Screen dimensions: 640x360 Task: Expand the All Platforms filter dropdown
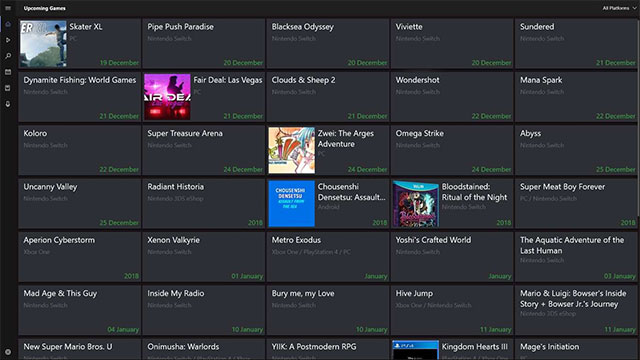pyautogui.click(x=619, y=8)
